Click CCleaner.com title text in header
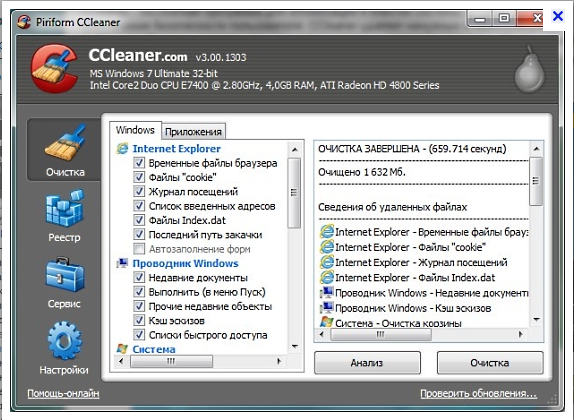574x420 pixels. [x=138, y=56]
